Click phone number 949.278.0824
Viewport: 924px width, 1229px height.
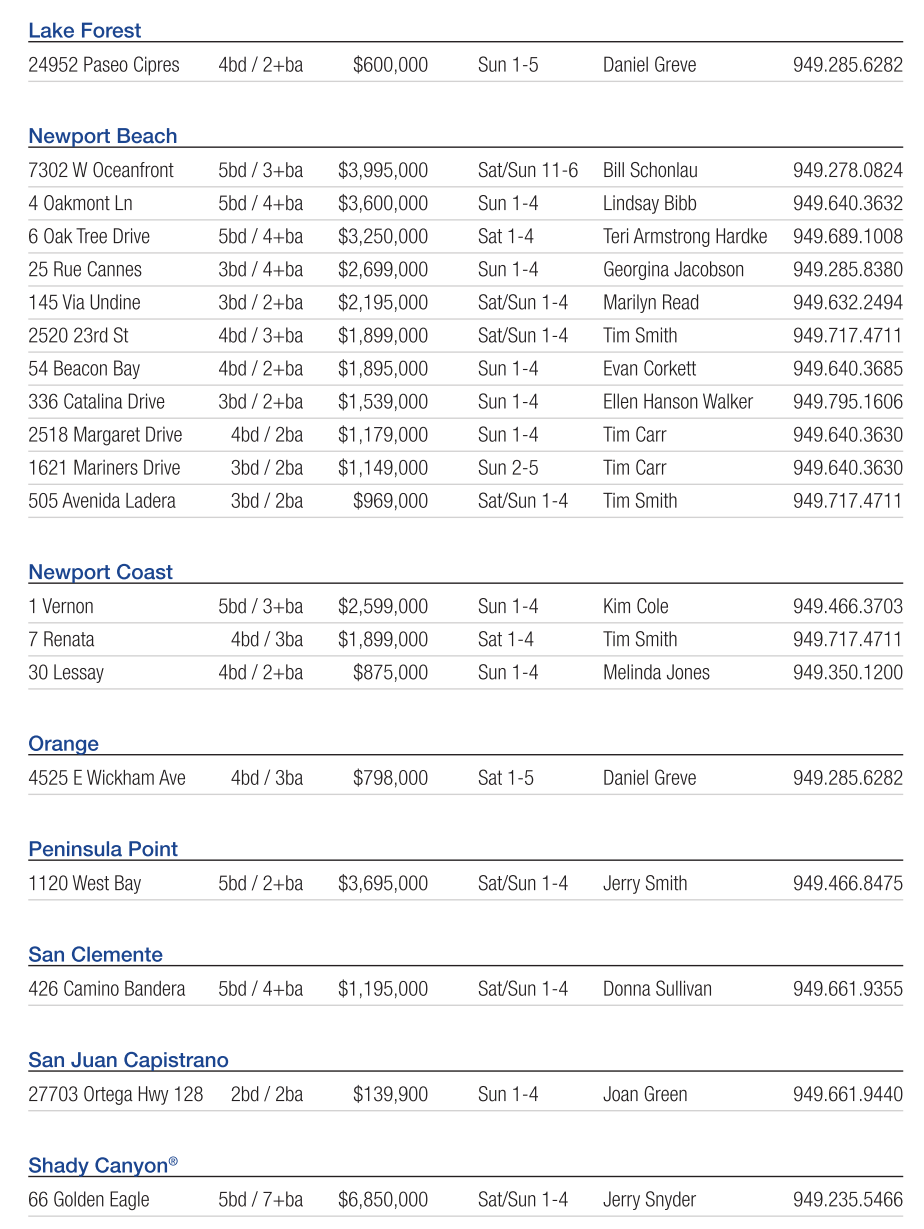tap(847, 170)
